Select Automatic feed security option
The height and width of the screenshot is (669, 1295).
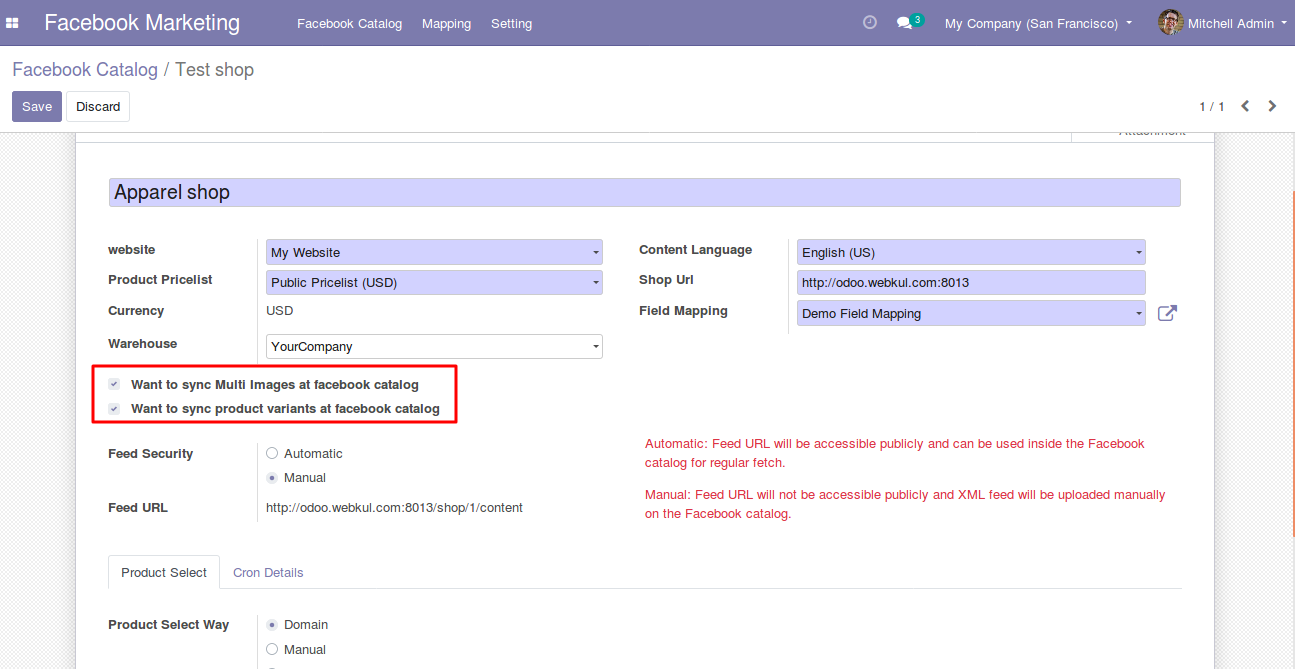(272, 453)
